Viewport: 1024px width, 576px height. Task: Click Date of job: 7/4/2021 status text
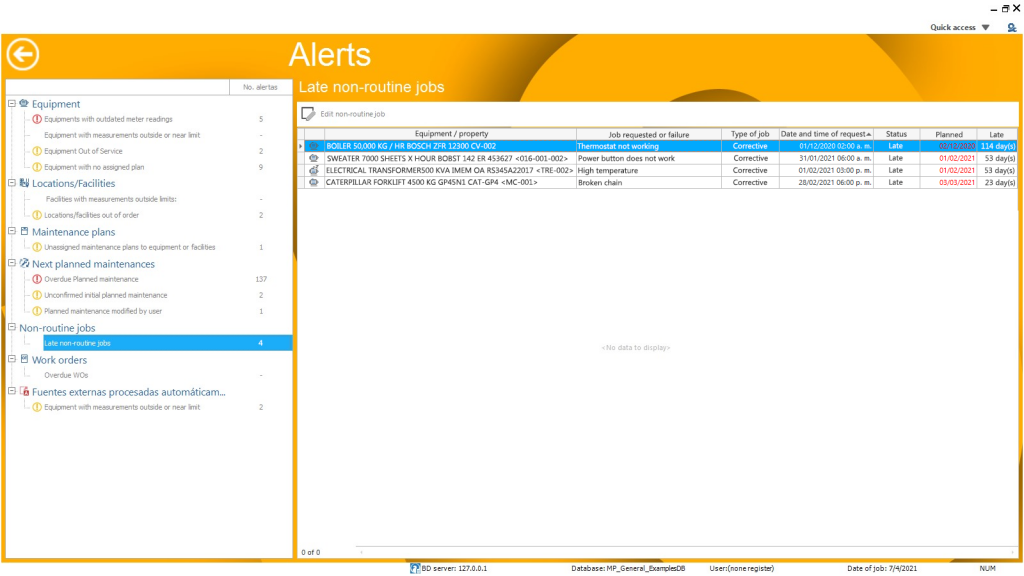(x=882, y=568)
